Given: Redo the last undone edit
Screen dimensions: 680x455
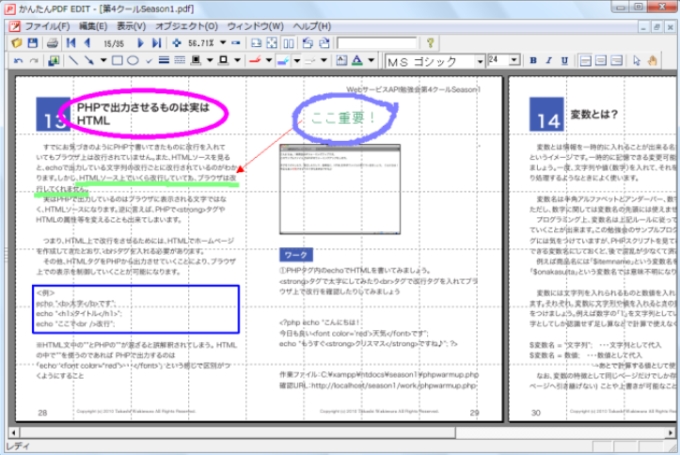Looking at the screenshot, I should coord(34,61).
